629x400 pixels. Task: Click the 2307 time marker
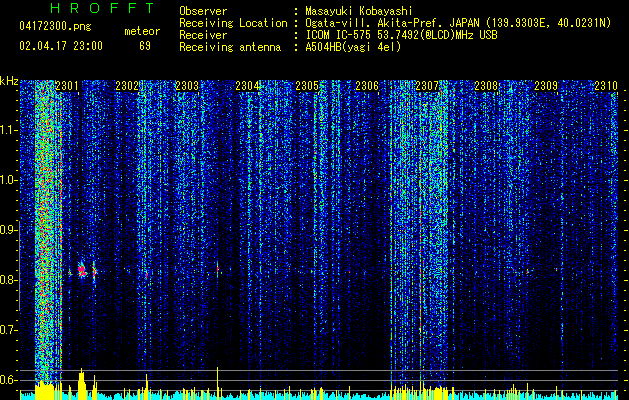pyautogui.click(x=427, y=86)
